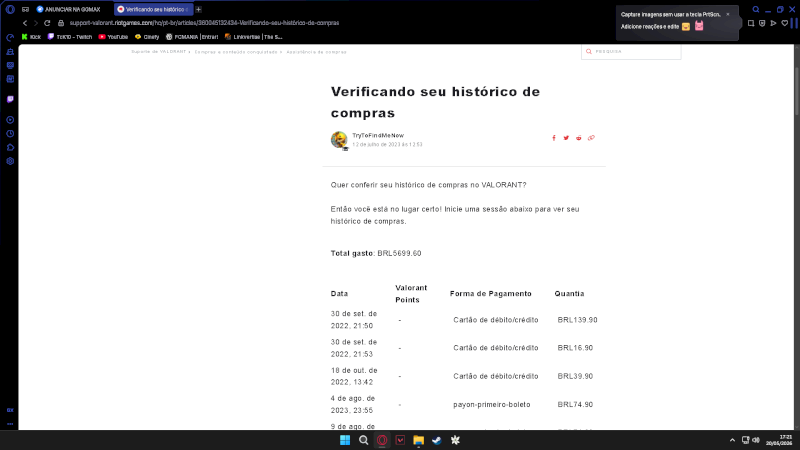Open the ad blocker shield icon

click(762, 23)
